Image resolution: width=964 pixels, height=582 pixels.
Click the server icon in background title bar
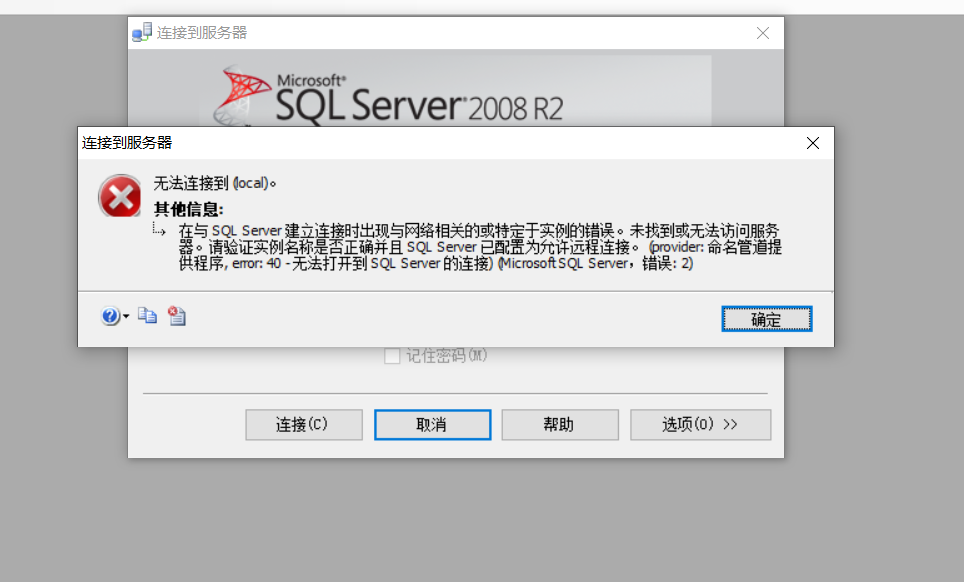pos(142,33)
